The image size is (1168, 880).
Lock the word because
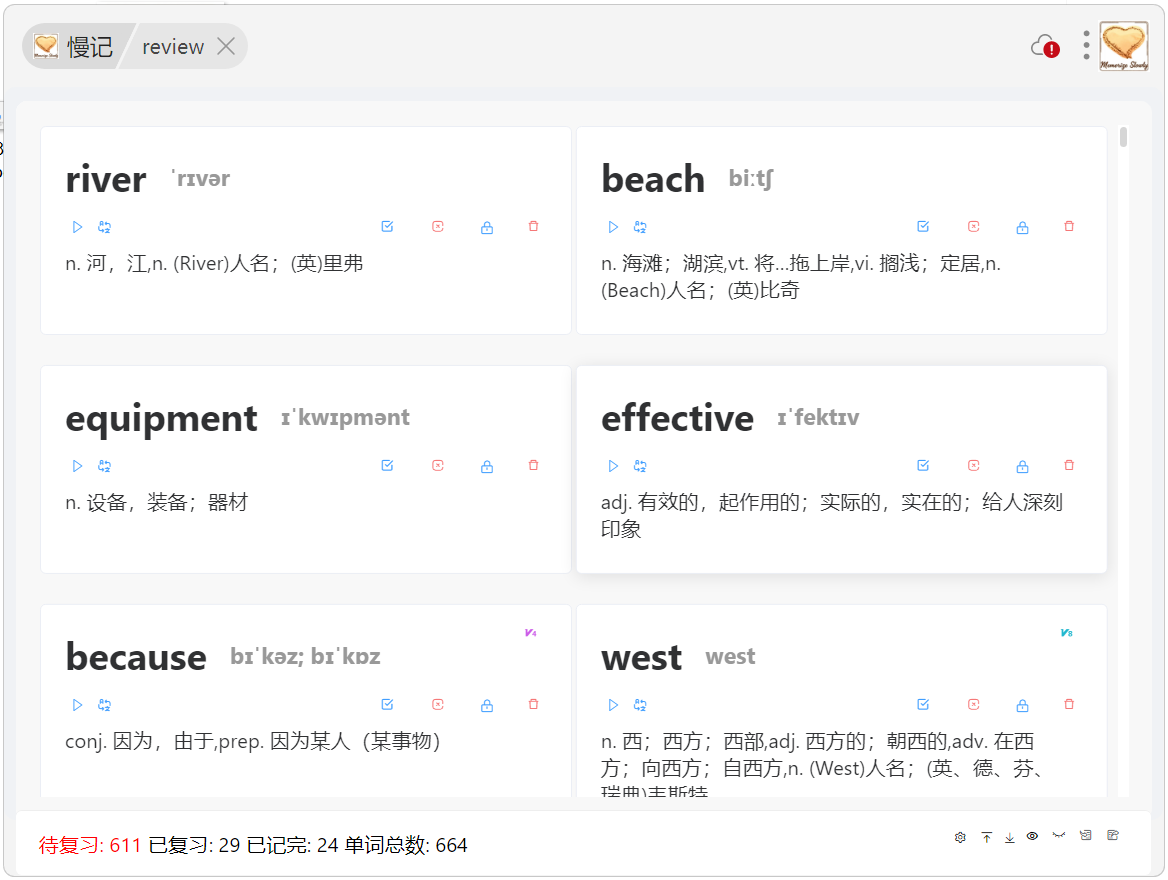click(x=487, y=705)
